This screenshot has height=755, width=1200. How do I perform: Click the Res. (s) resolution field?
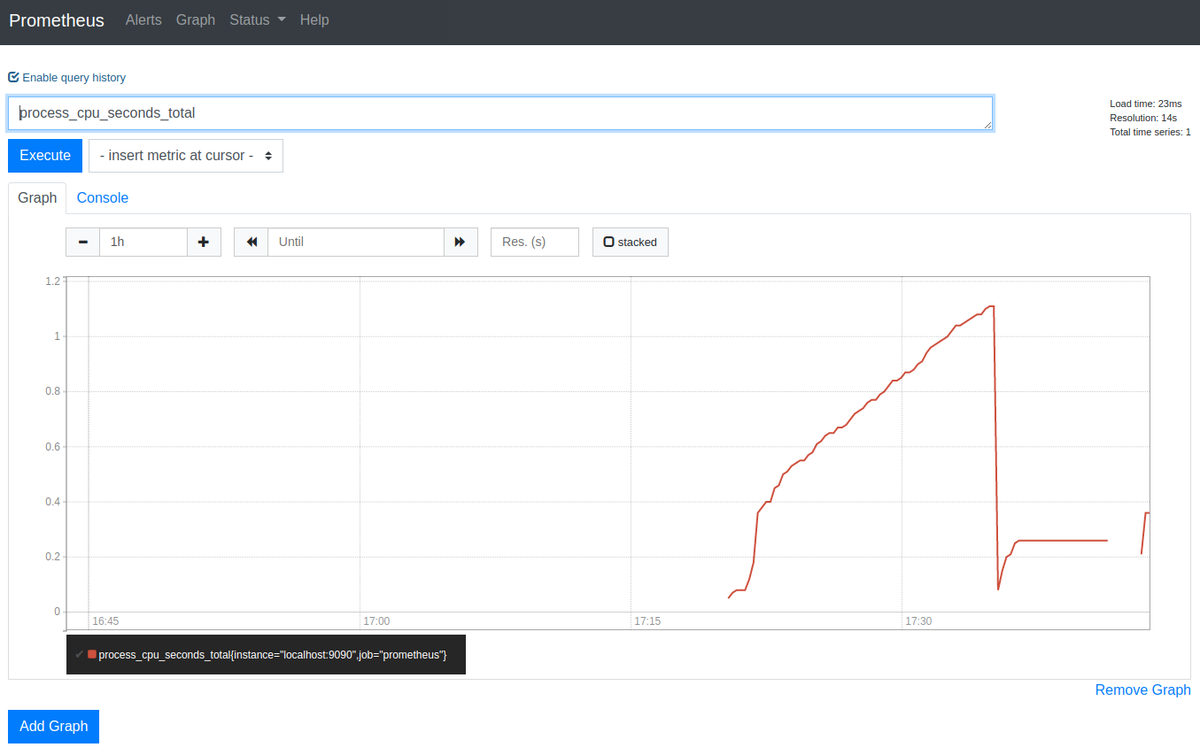[535, 242]
